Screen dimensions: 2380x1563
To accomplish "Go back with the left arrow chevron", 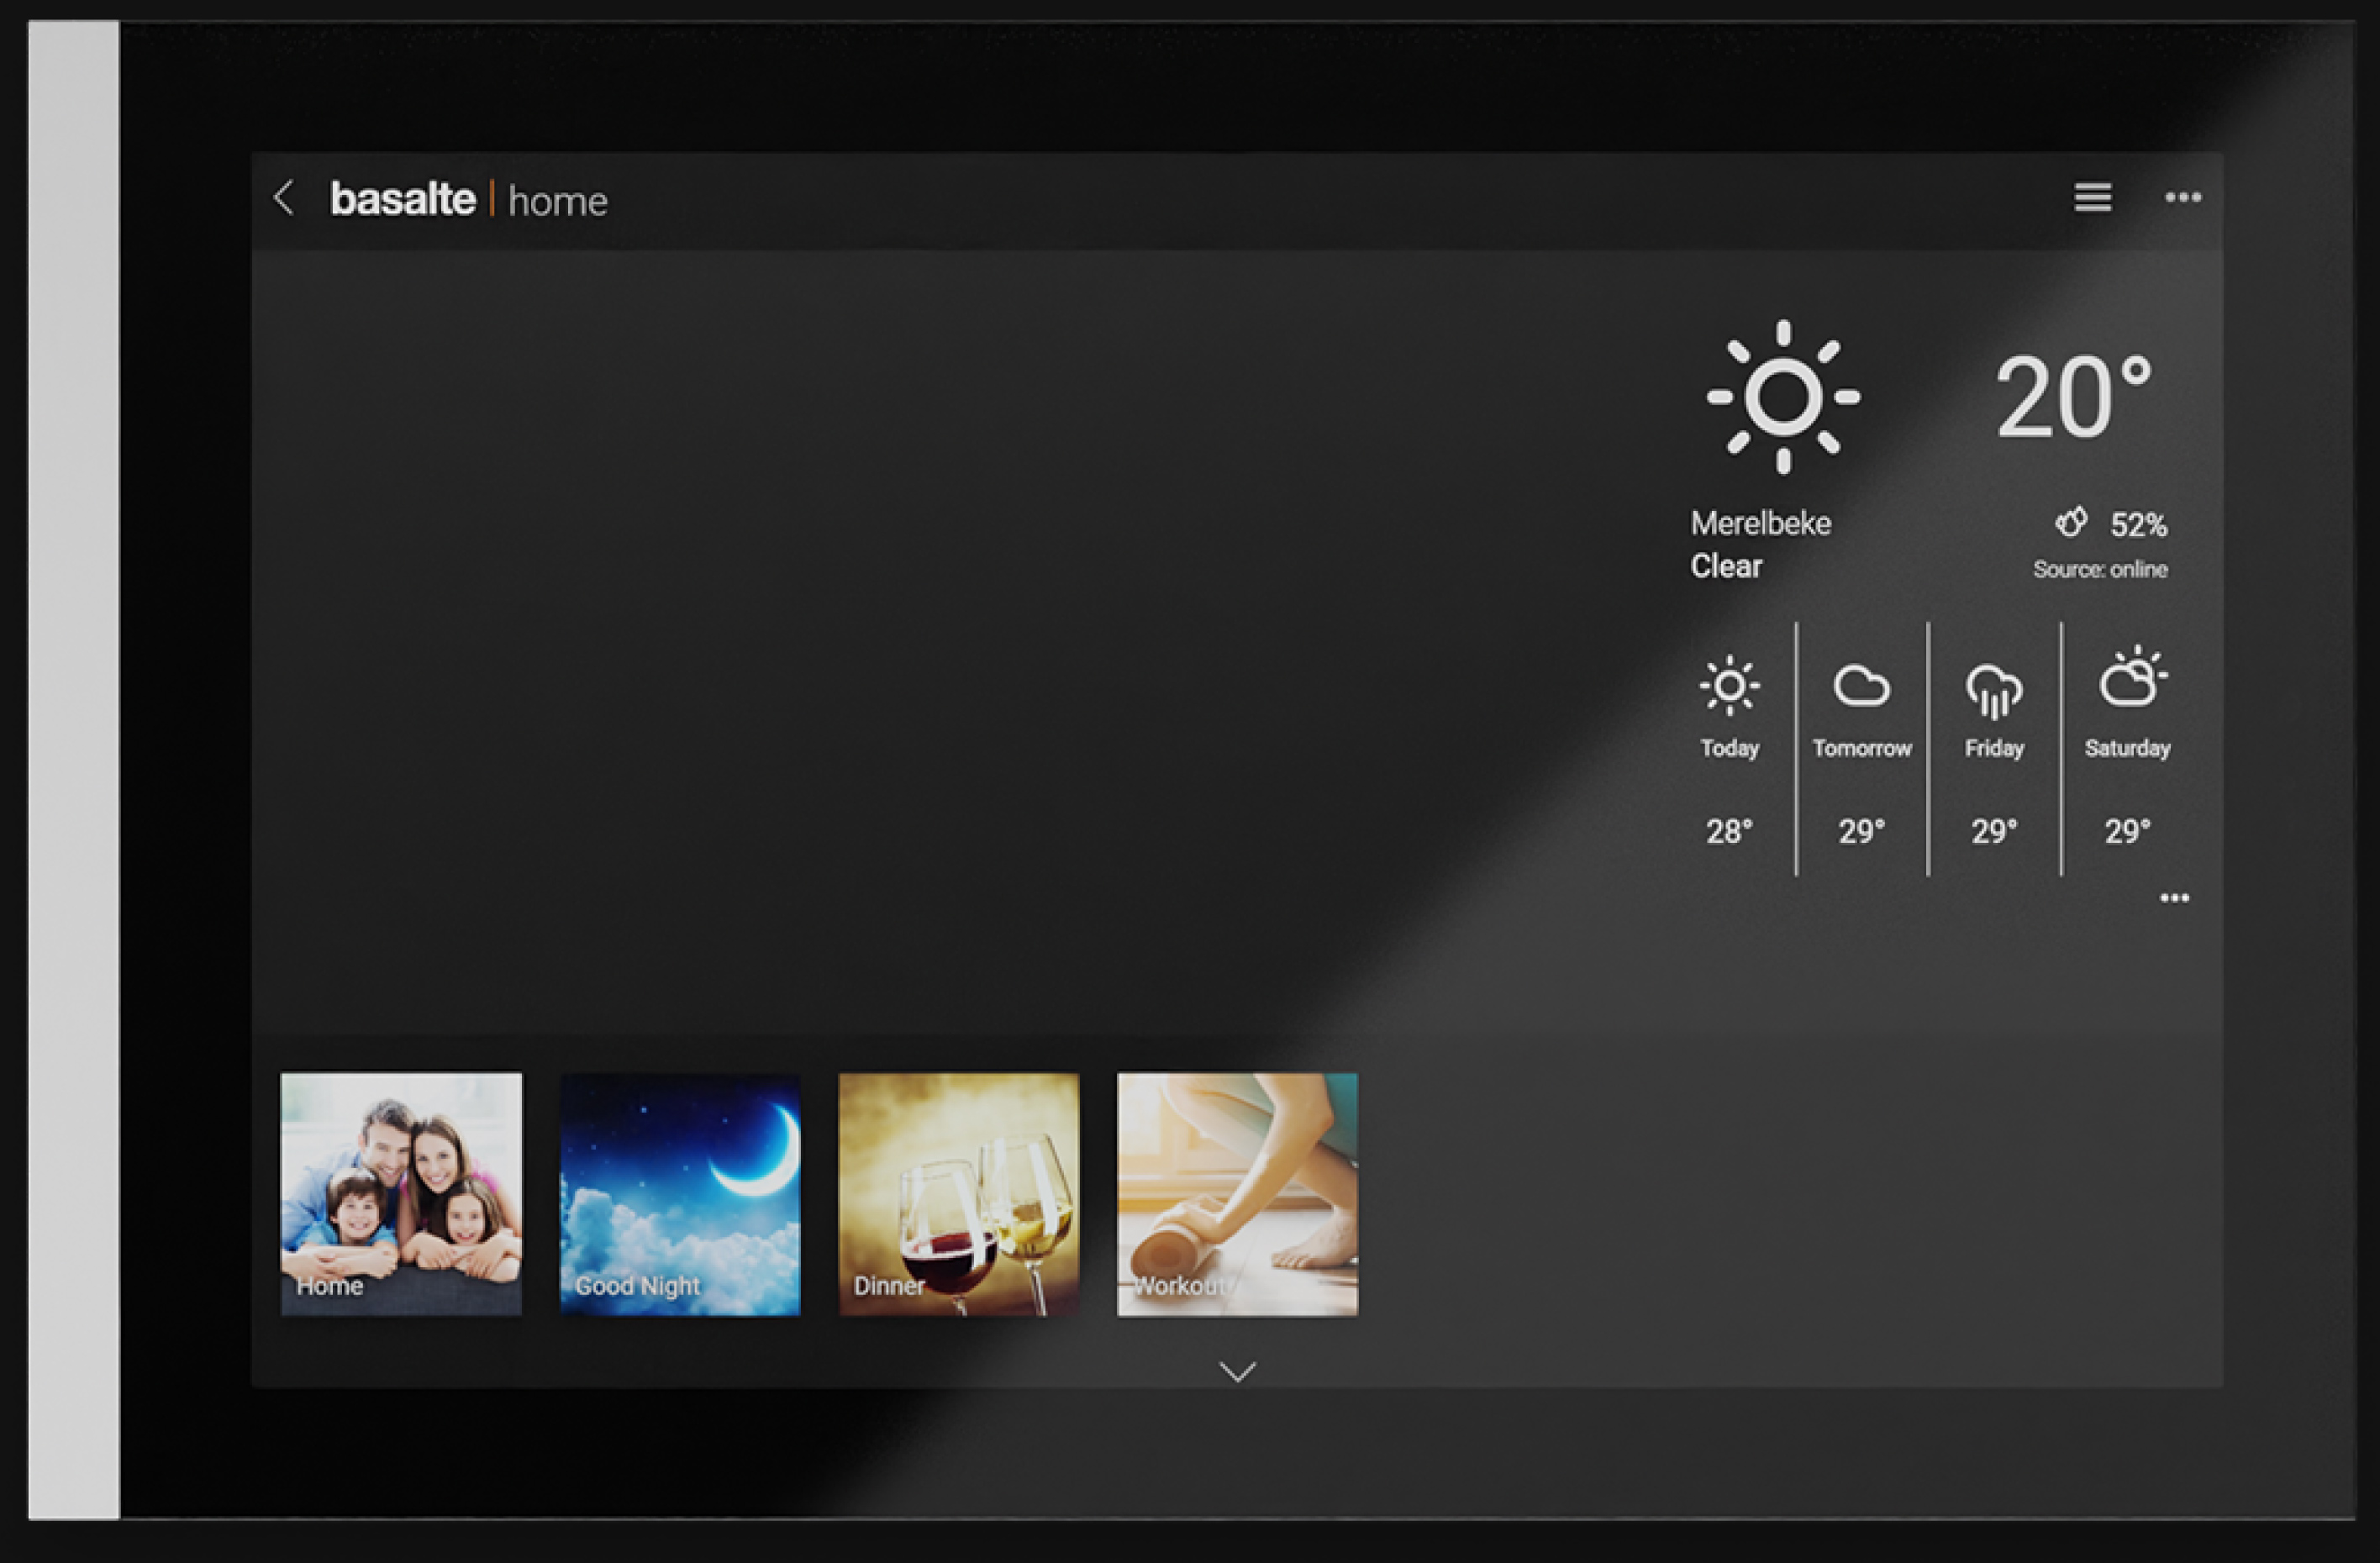I will (x=284, y=198).
